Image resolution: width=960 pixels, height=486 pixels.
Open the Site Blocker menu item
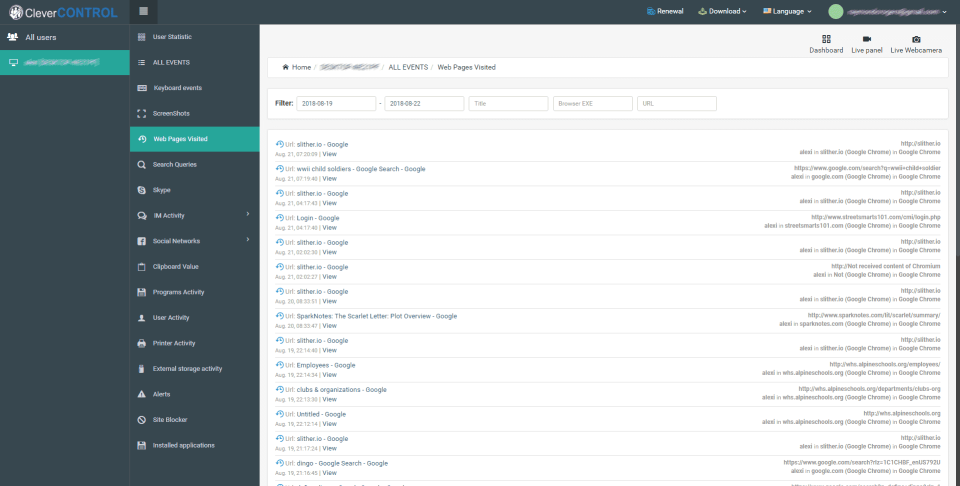click(195, 420)
